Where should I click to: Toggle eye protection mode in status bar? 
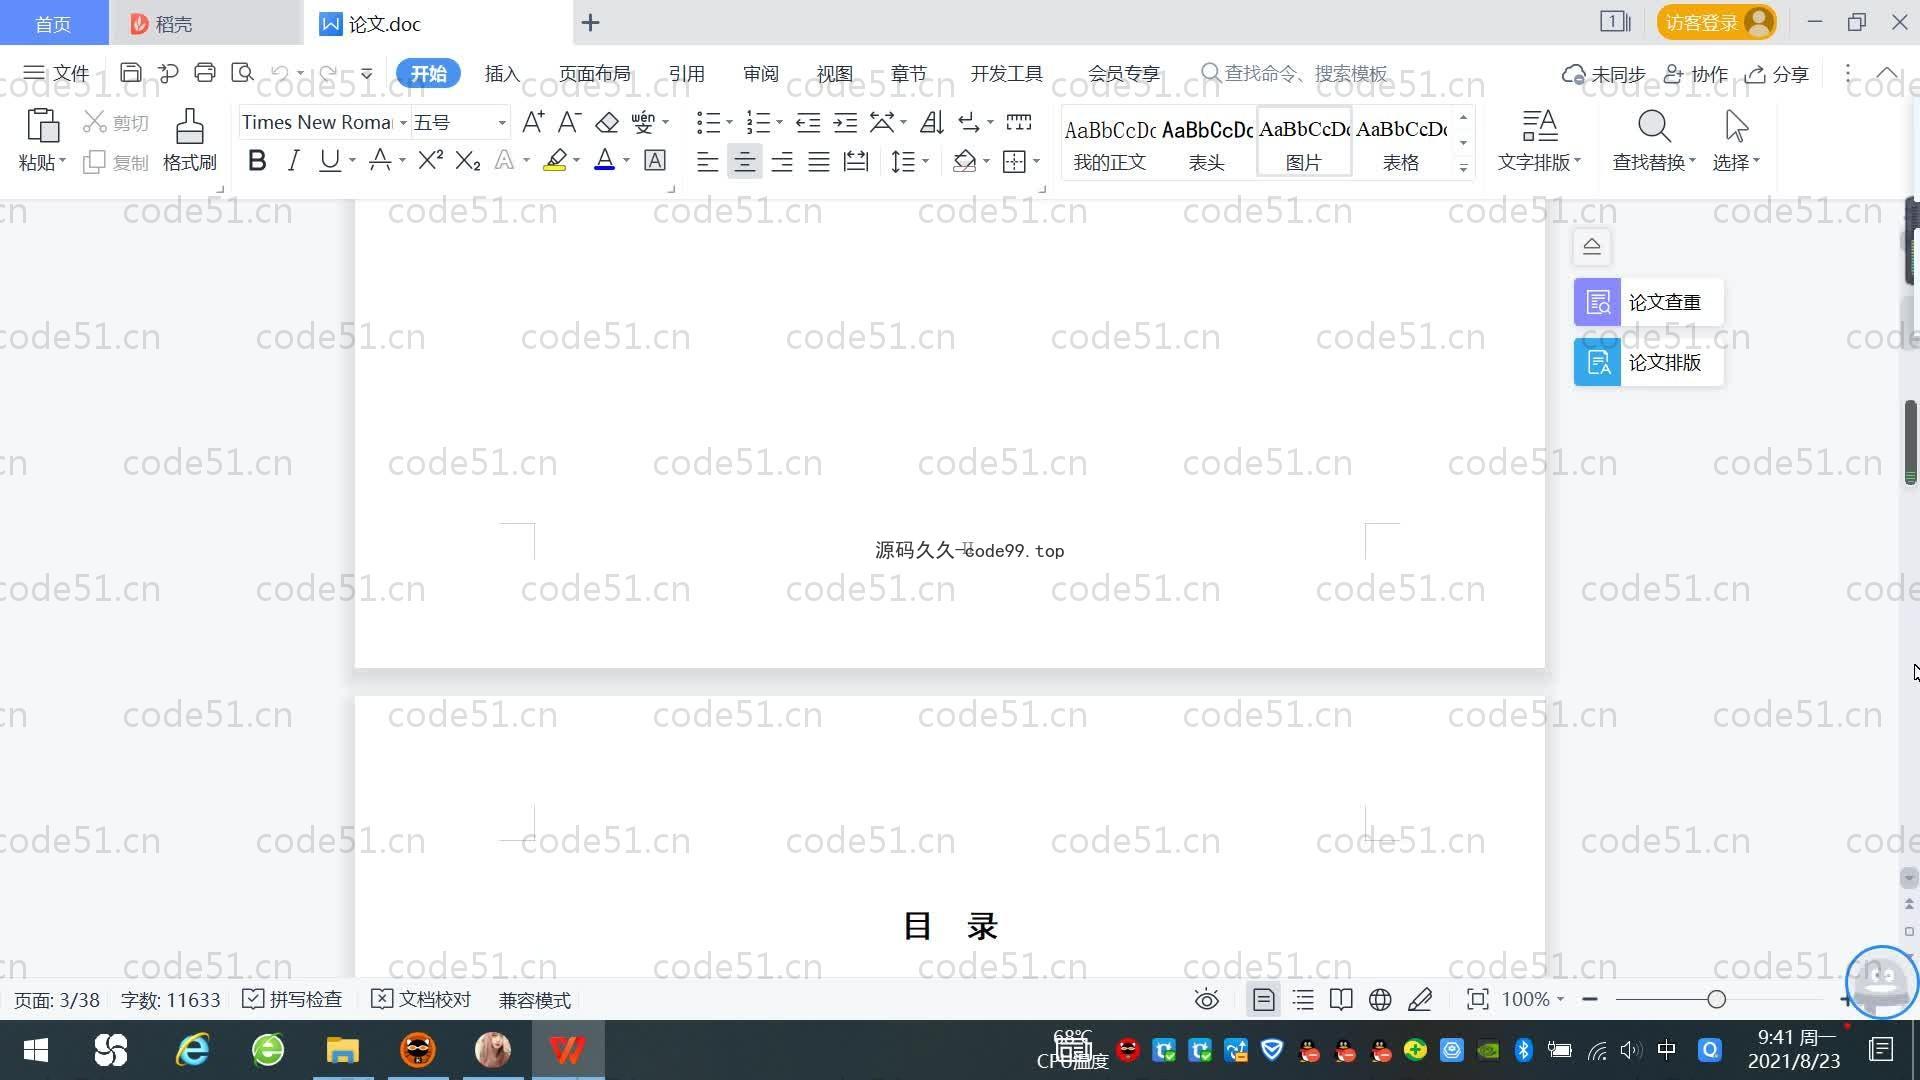(1207, 1000)
